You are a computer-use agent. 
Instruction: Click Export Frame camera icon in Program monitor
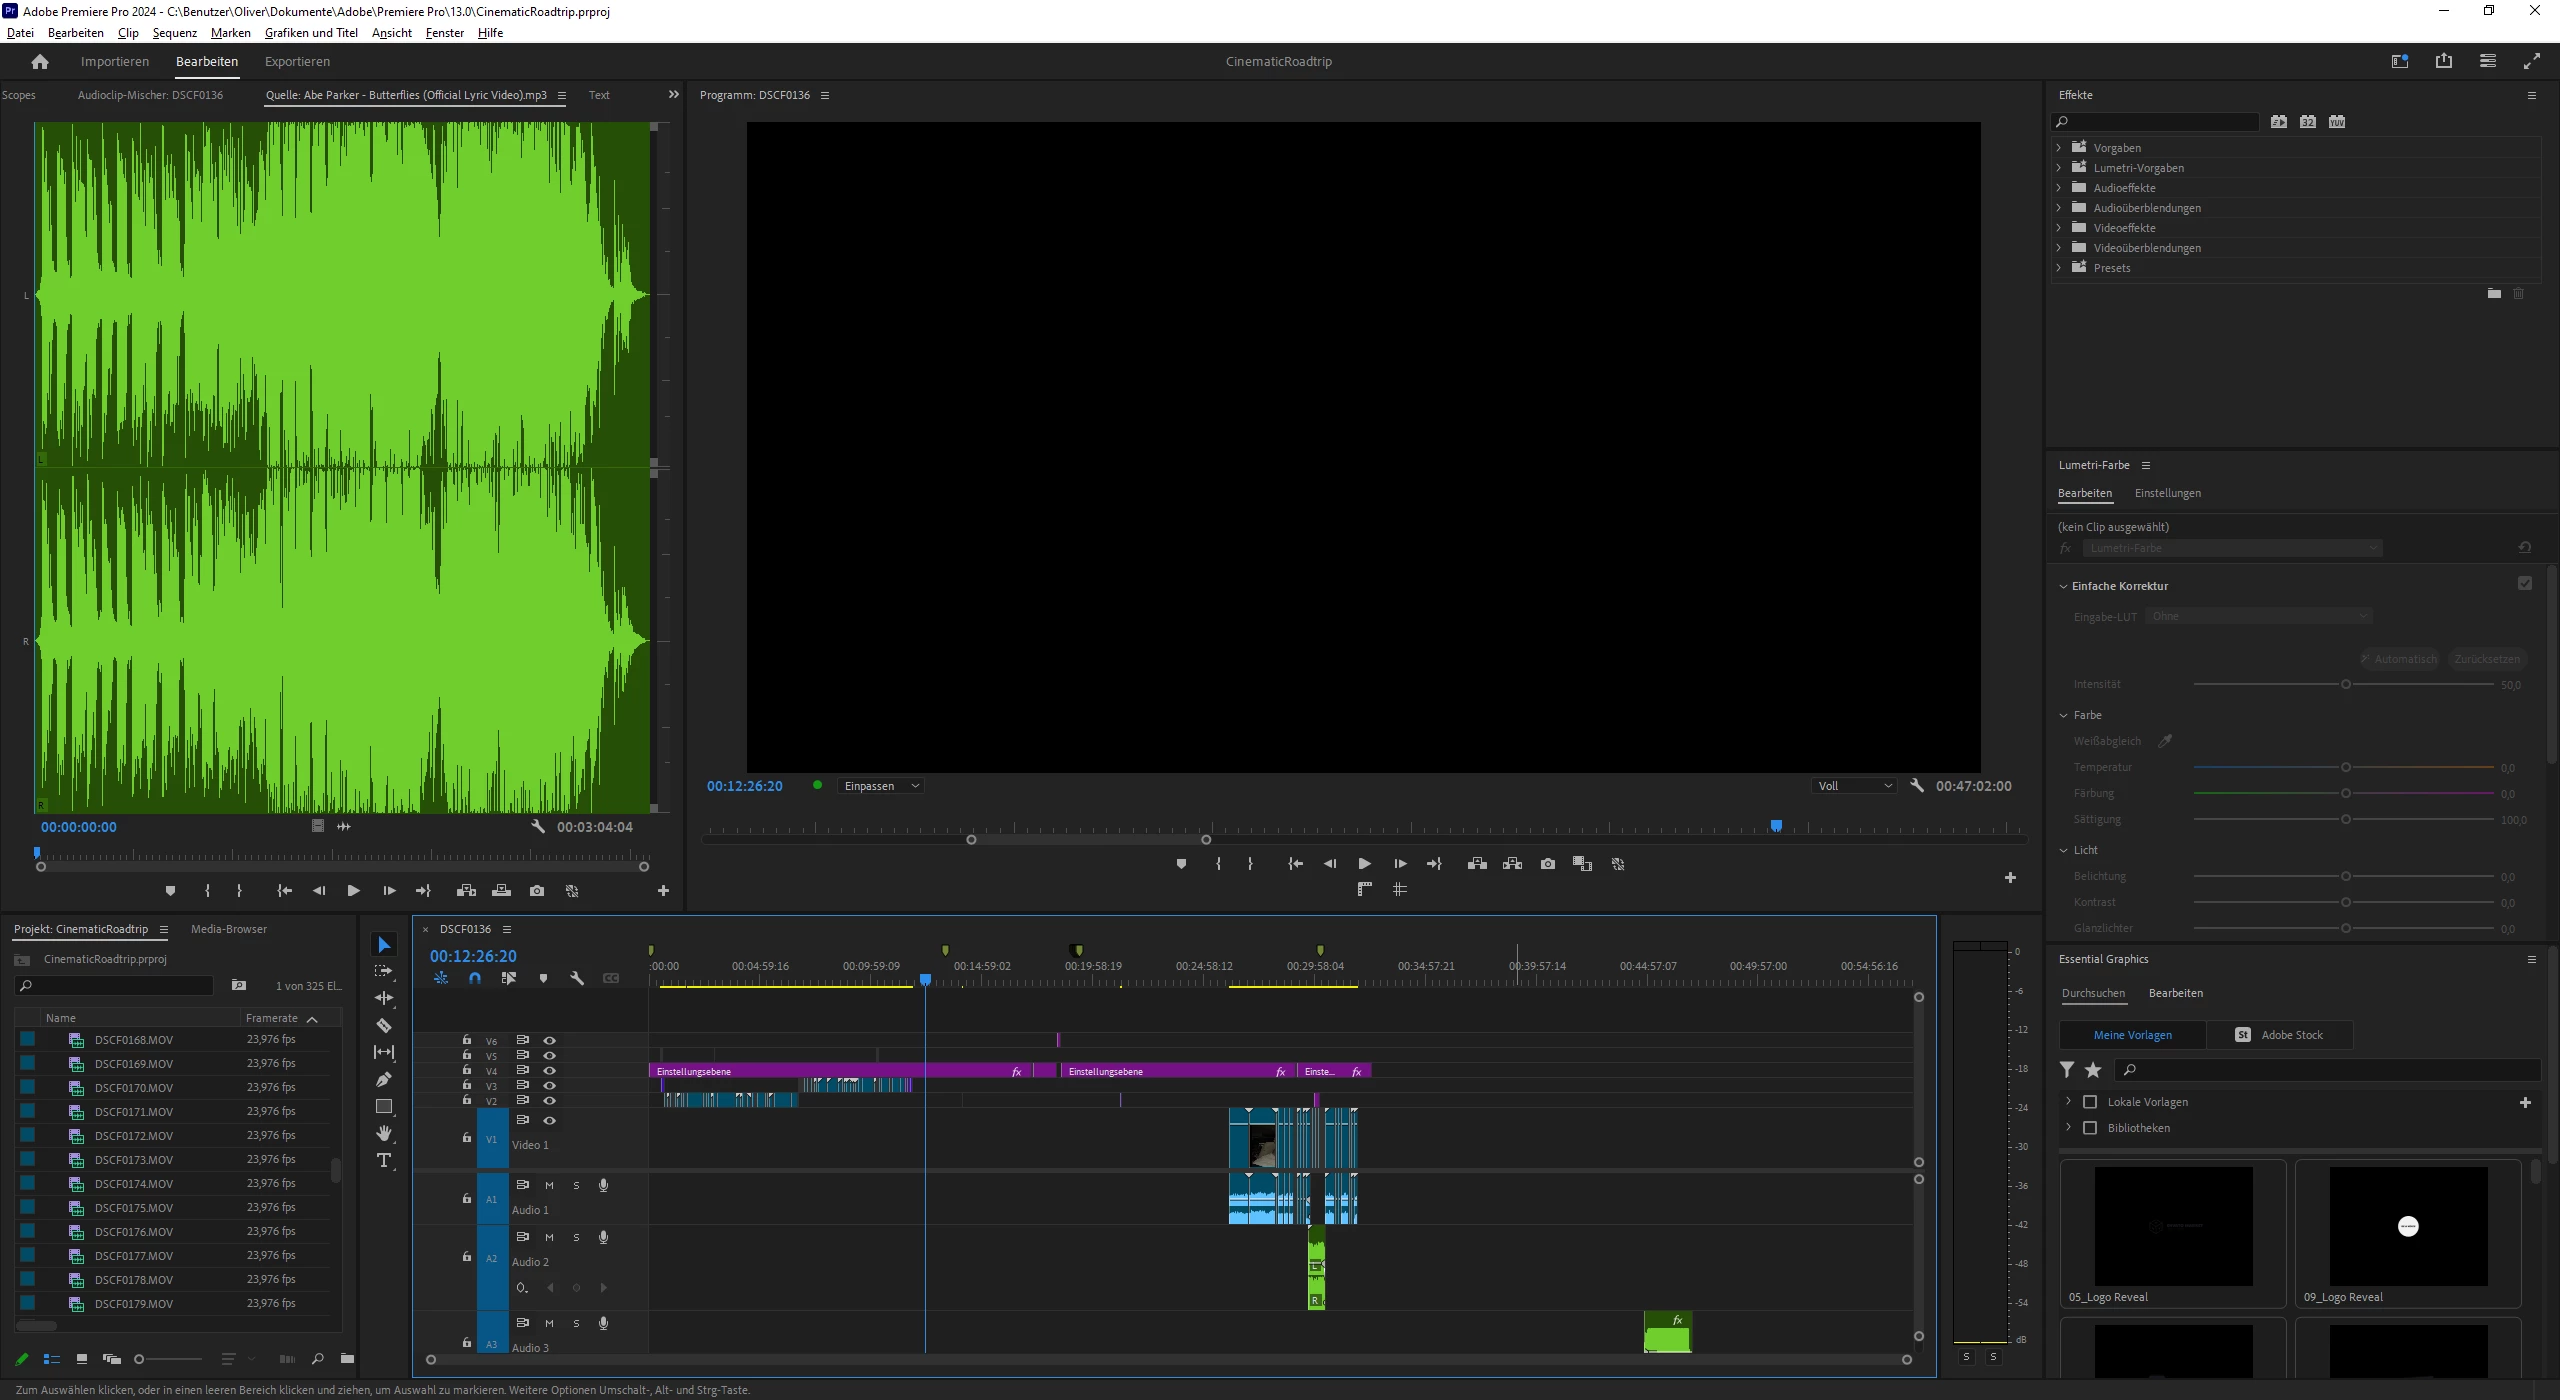click(1548, 864)
